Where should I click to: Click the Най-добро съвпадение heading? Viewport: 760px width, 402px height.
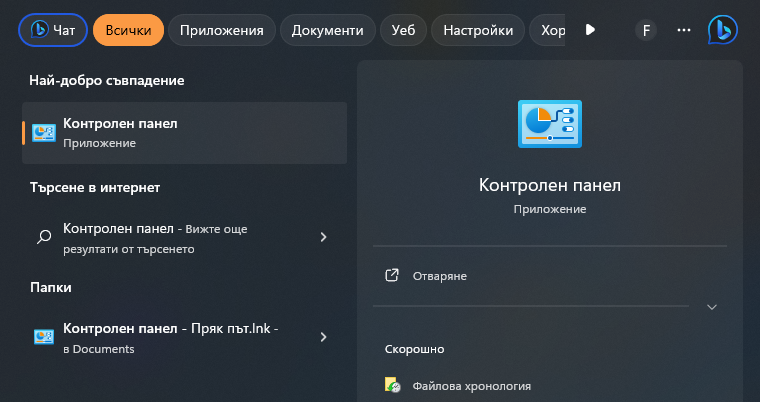click(107, 80)
